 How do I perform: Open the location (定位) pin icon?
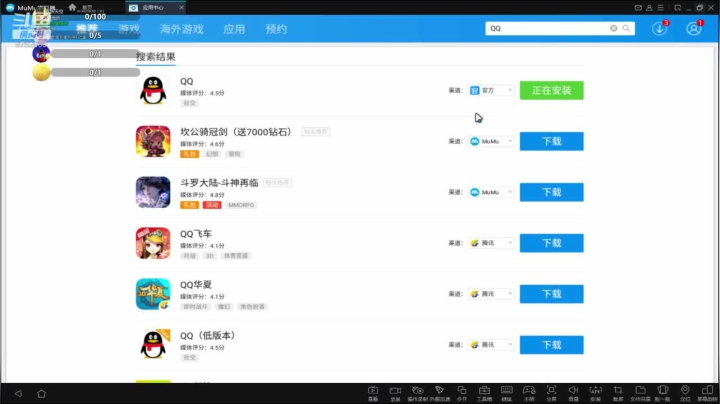click(685, 393)
